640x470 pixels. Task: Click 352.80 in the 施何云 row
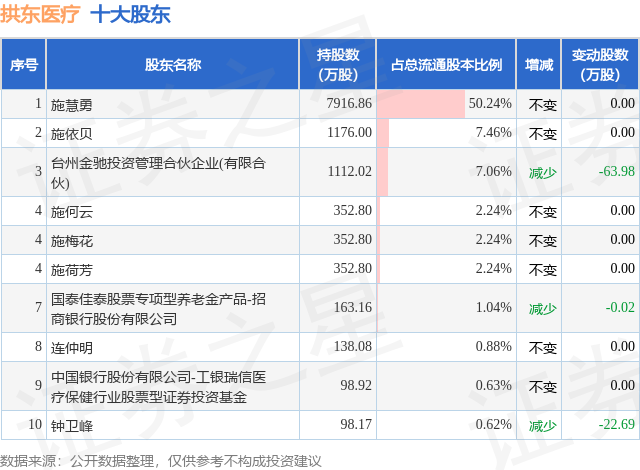tap(353, 210)
